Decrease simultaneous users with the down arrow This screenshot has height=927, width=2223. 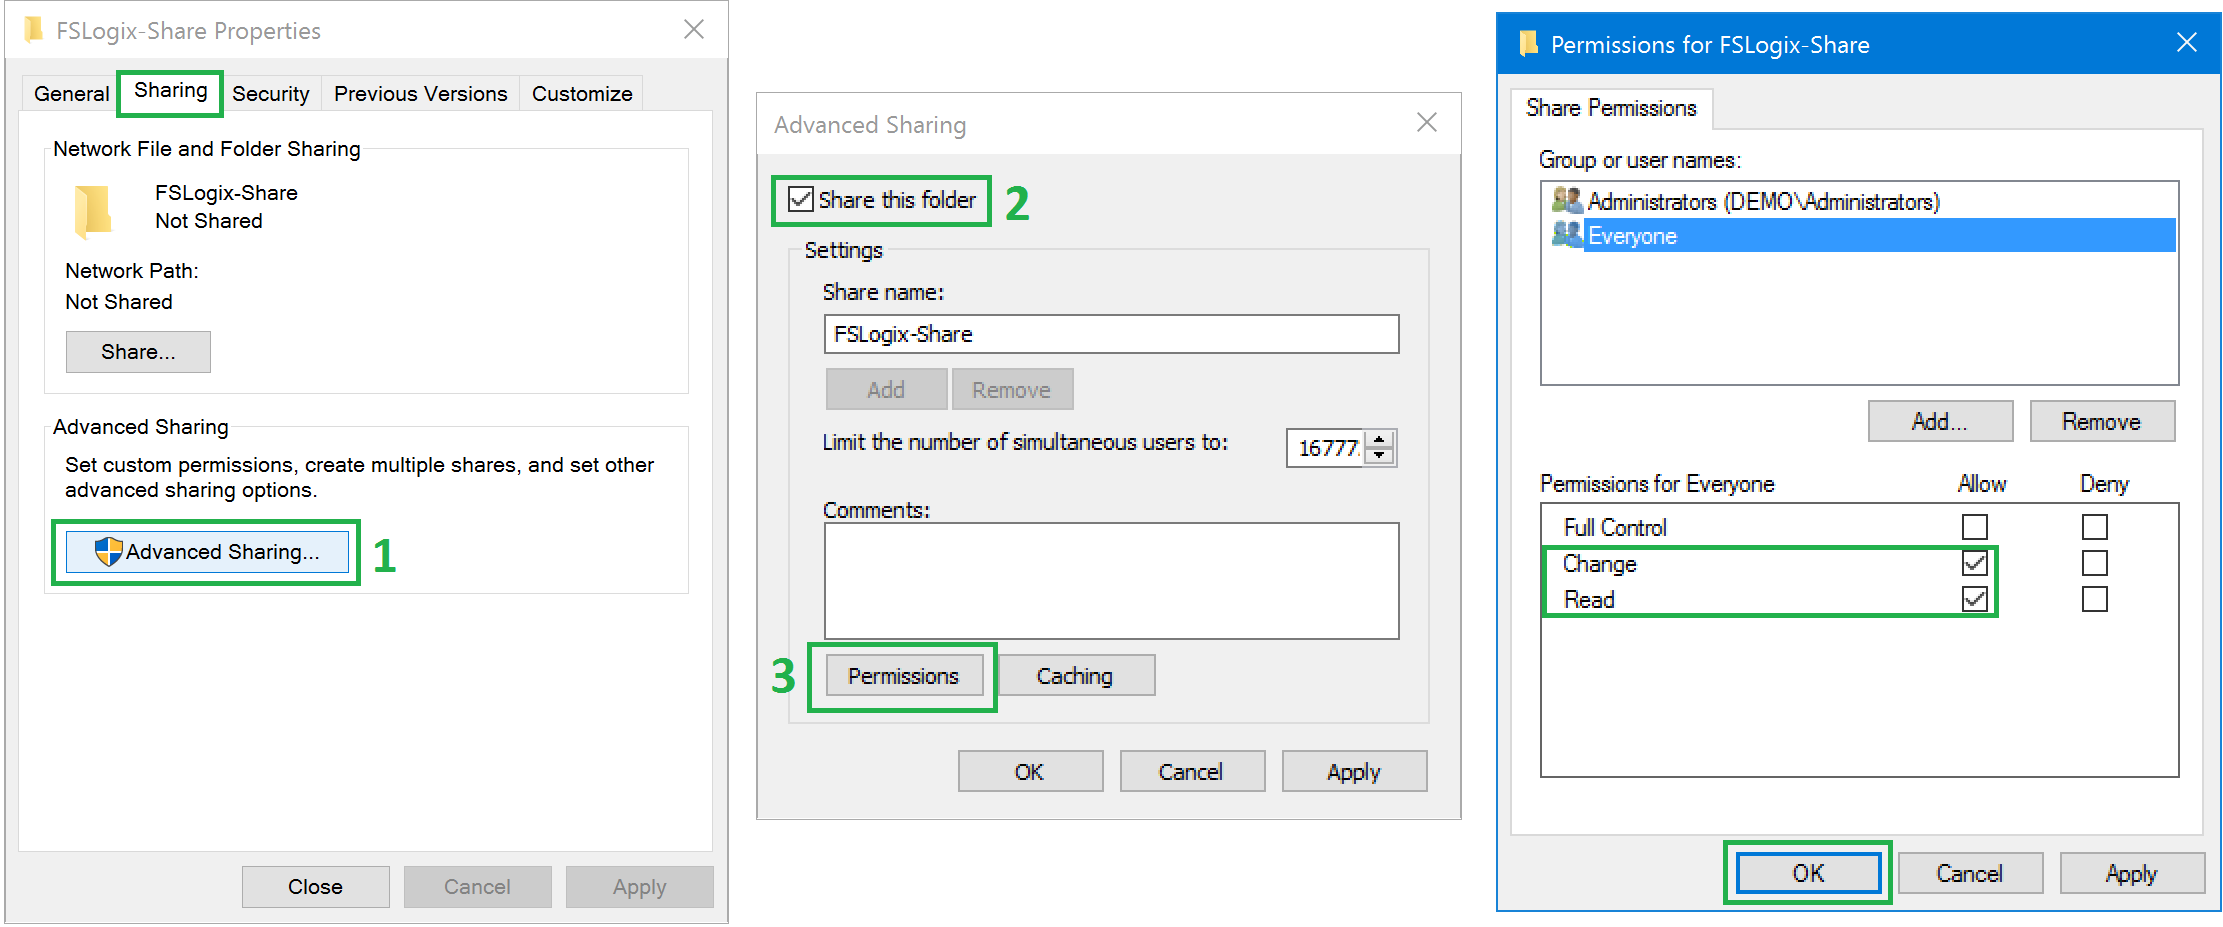tap(1380, 456)
